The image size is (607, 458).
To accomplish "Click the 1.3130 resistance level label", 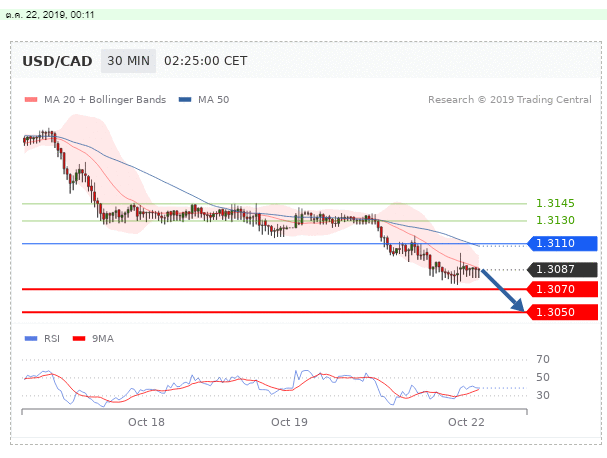I will (555, 220).
